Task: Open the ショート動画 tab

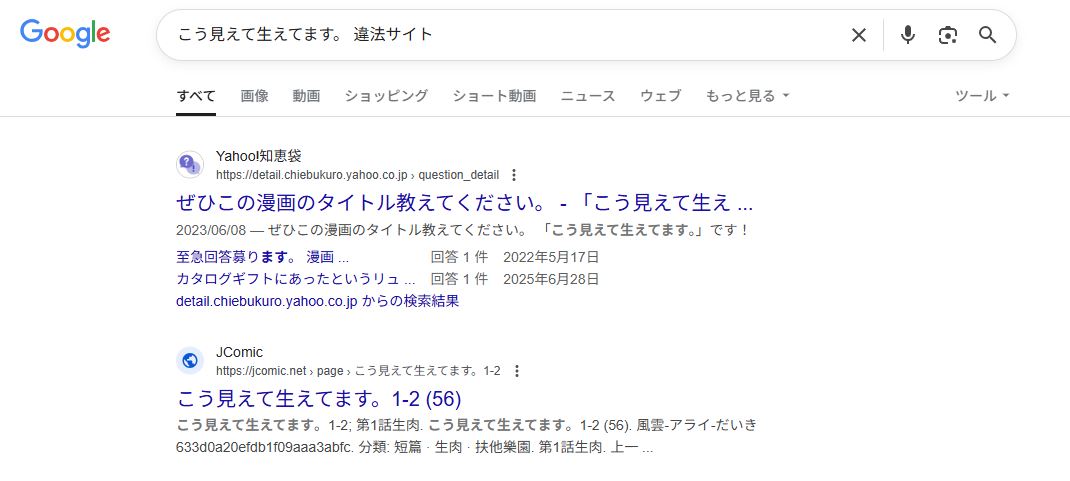Action: point(495,96)
